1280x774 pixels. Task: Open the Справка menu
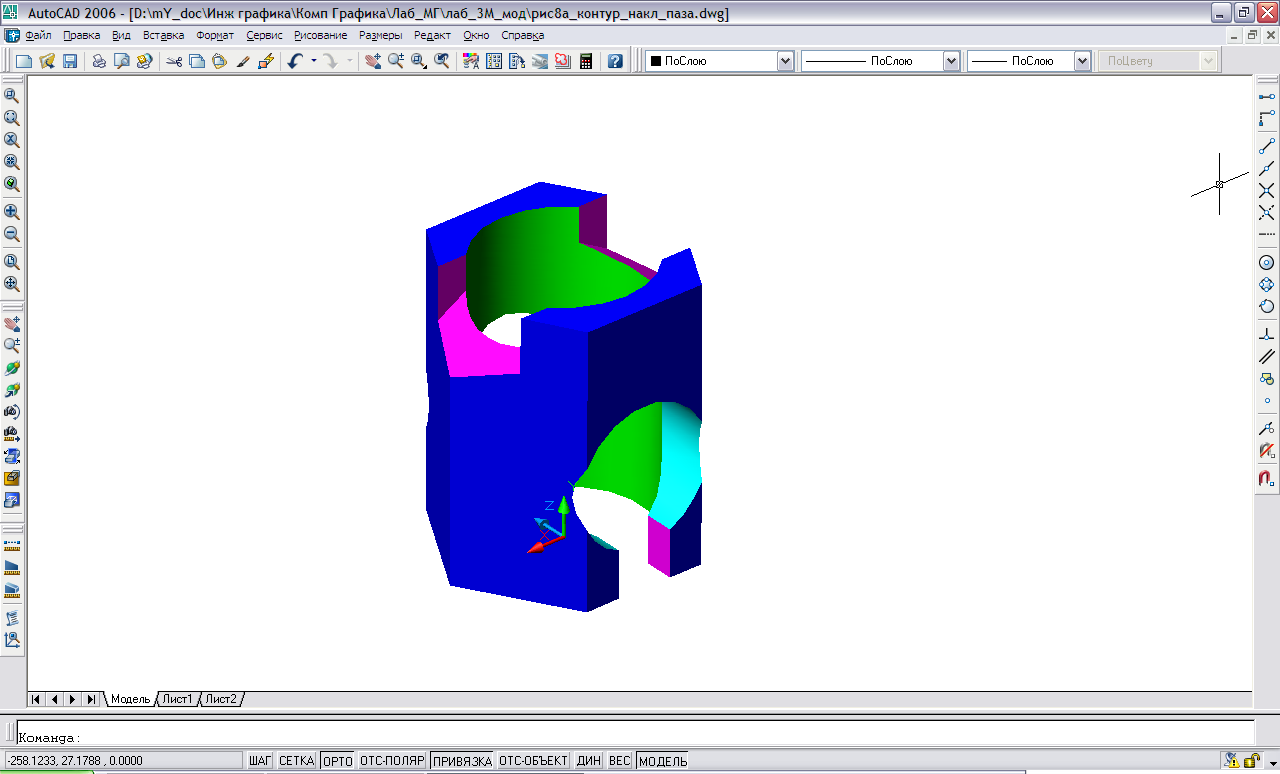click(x=523, y=35)
